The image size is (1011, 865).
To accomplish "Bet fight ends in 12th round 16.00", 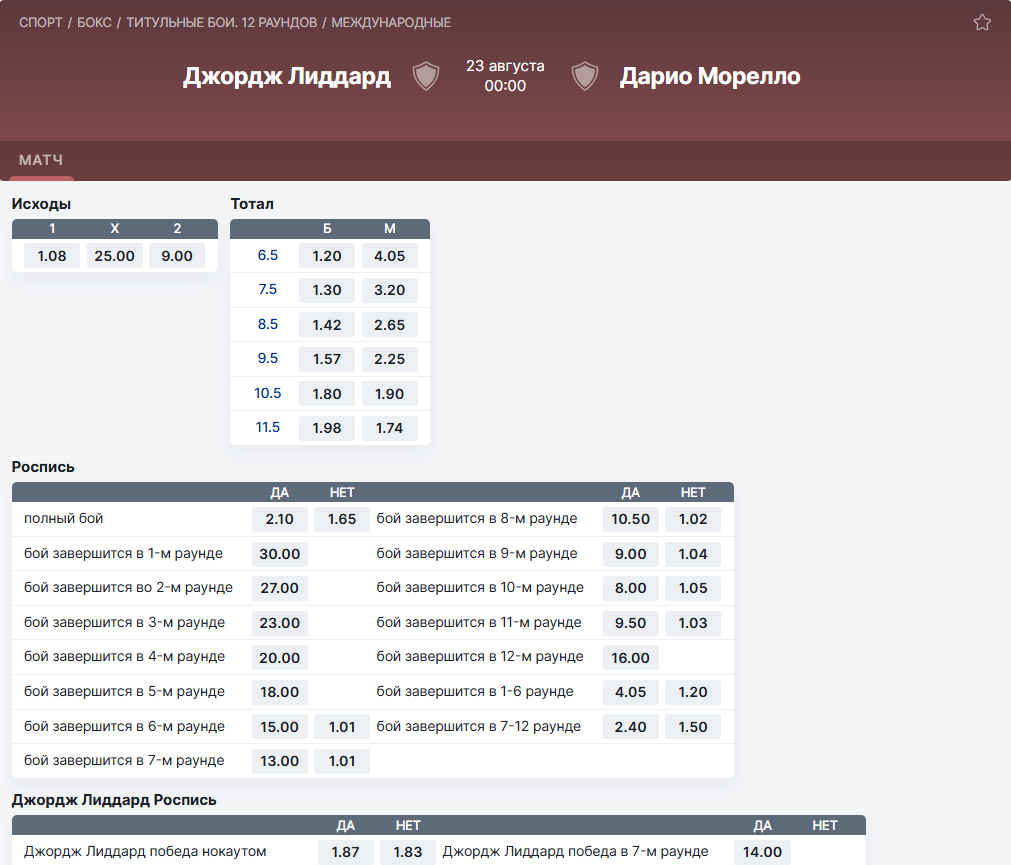I will click(631, 657).
